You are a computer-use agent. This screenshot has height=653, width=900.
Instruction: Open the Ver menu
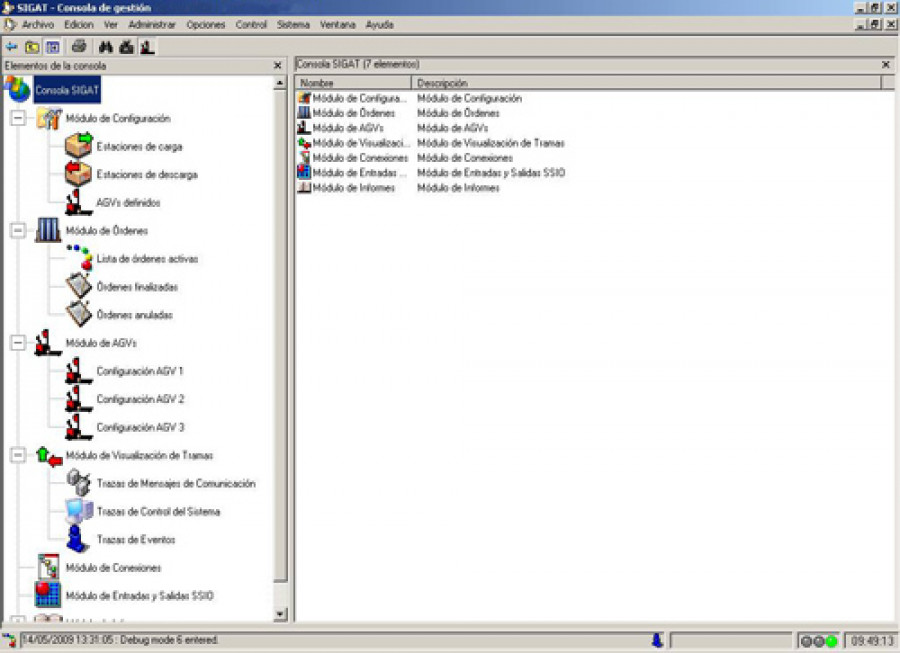(x=111, y=25)
